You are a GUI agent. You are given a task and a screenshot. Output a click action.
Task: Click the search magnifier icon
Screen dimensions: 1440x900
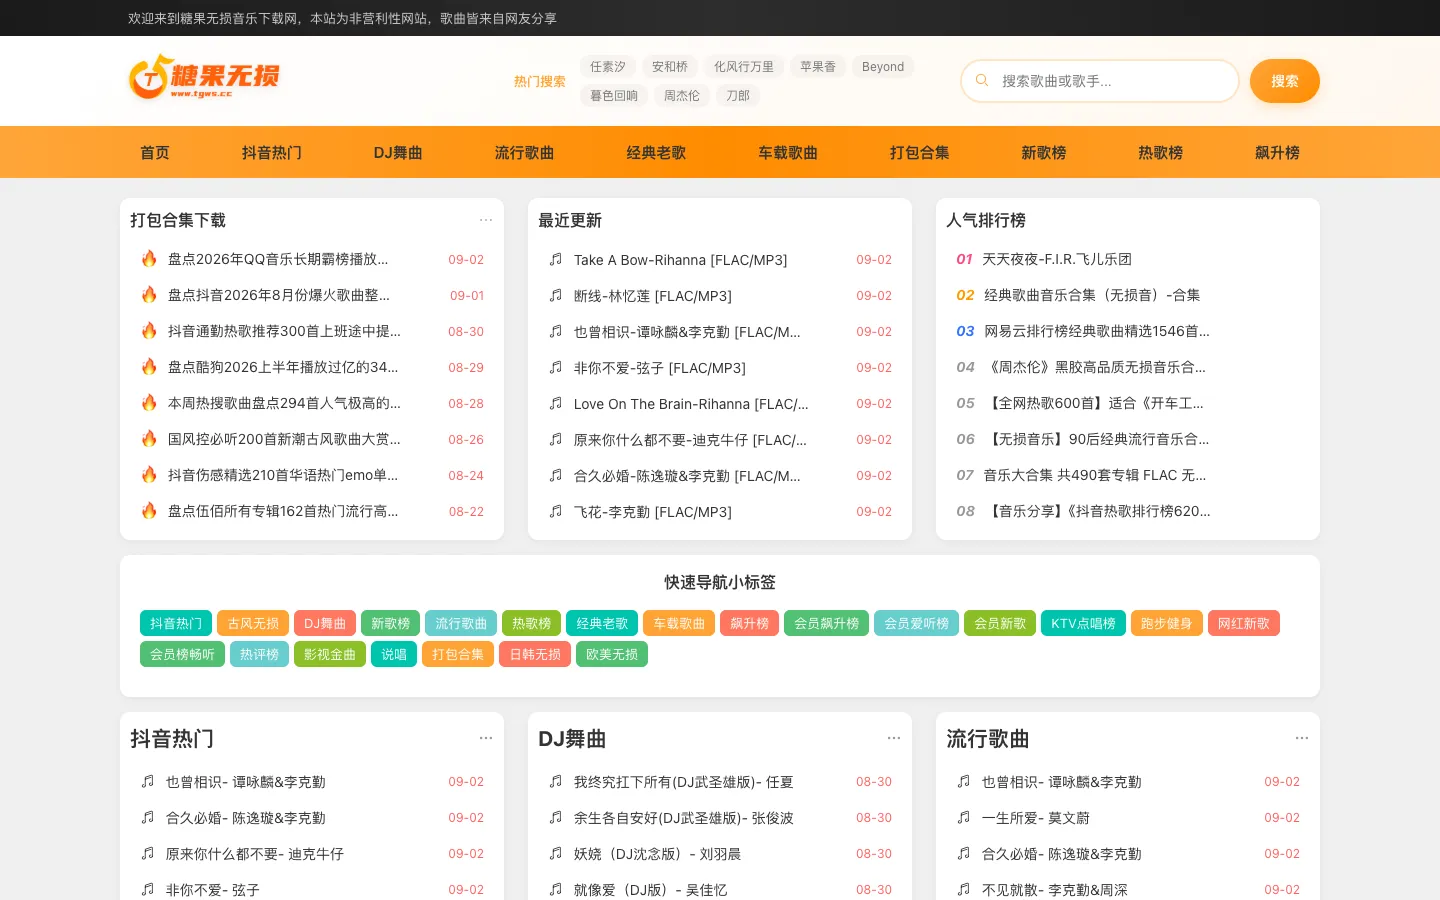pyautogui.click(x=982, y=81)
